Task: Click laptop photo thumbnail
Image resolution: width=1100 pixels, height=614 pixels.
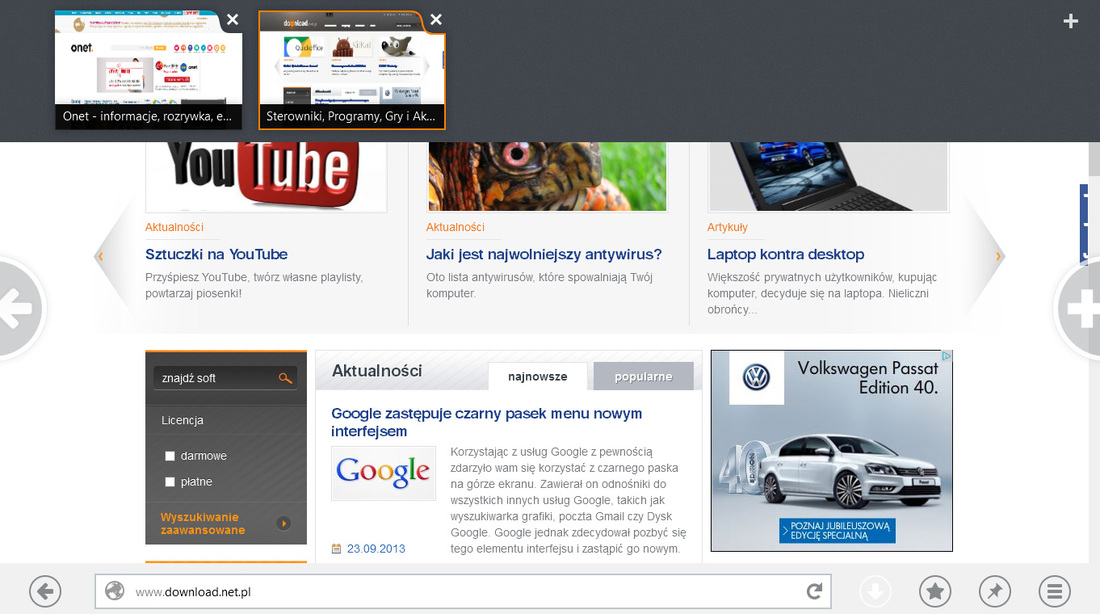Action: tap(829, 176)
